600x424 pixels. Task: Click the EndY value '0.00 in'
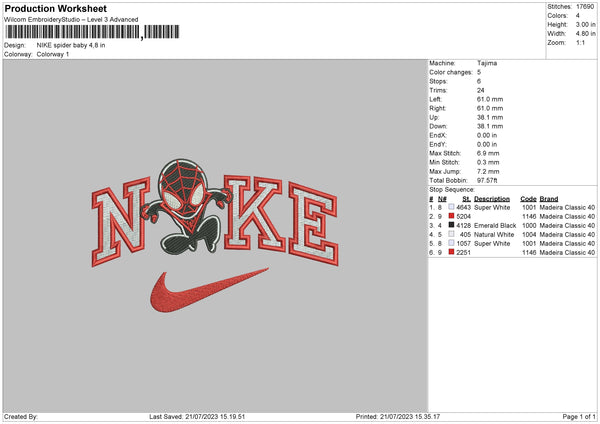487,144
